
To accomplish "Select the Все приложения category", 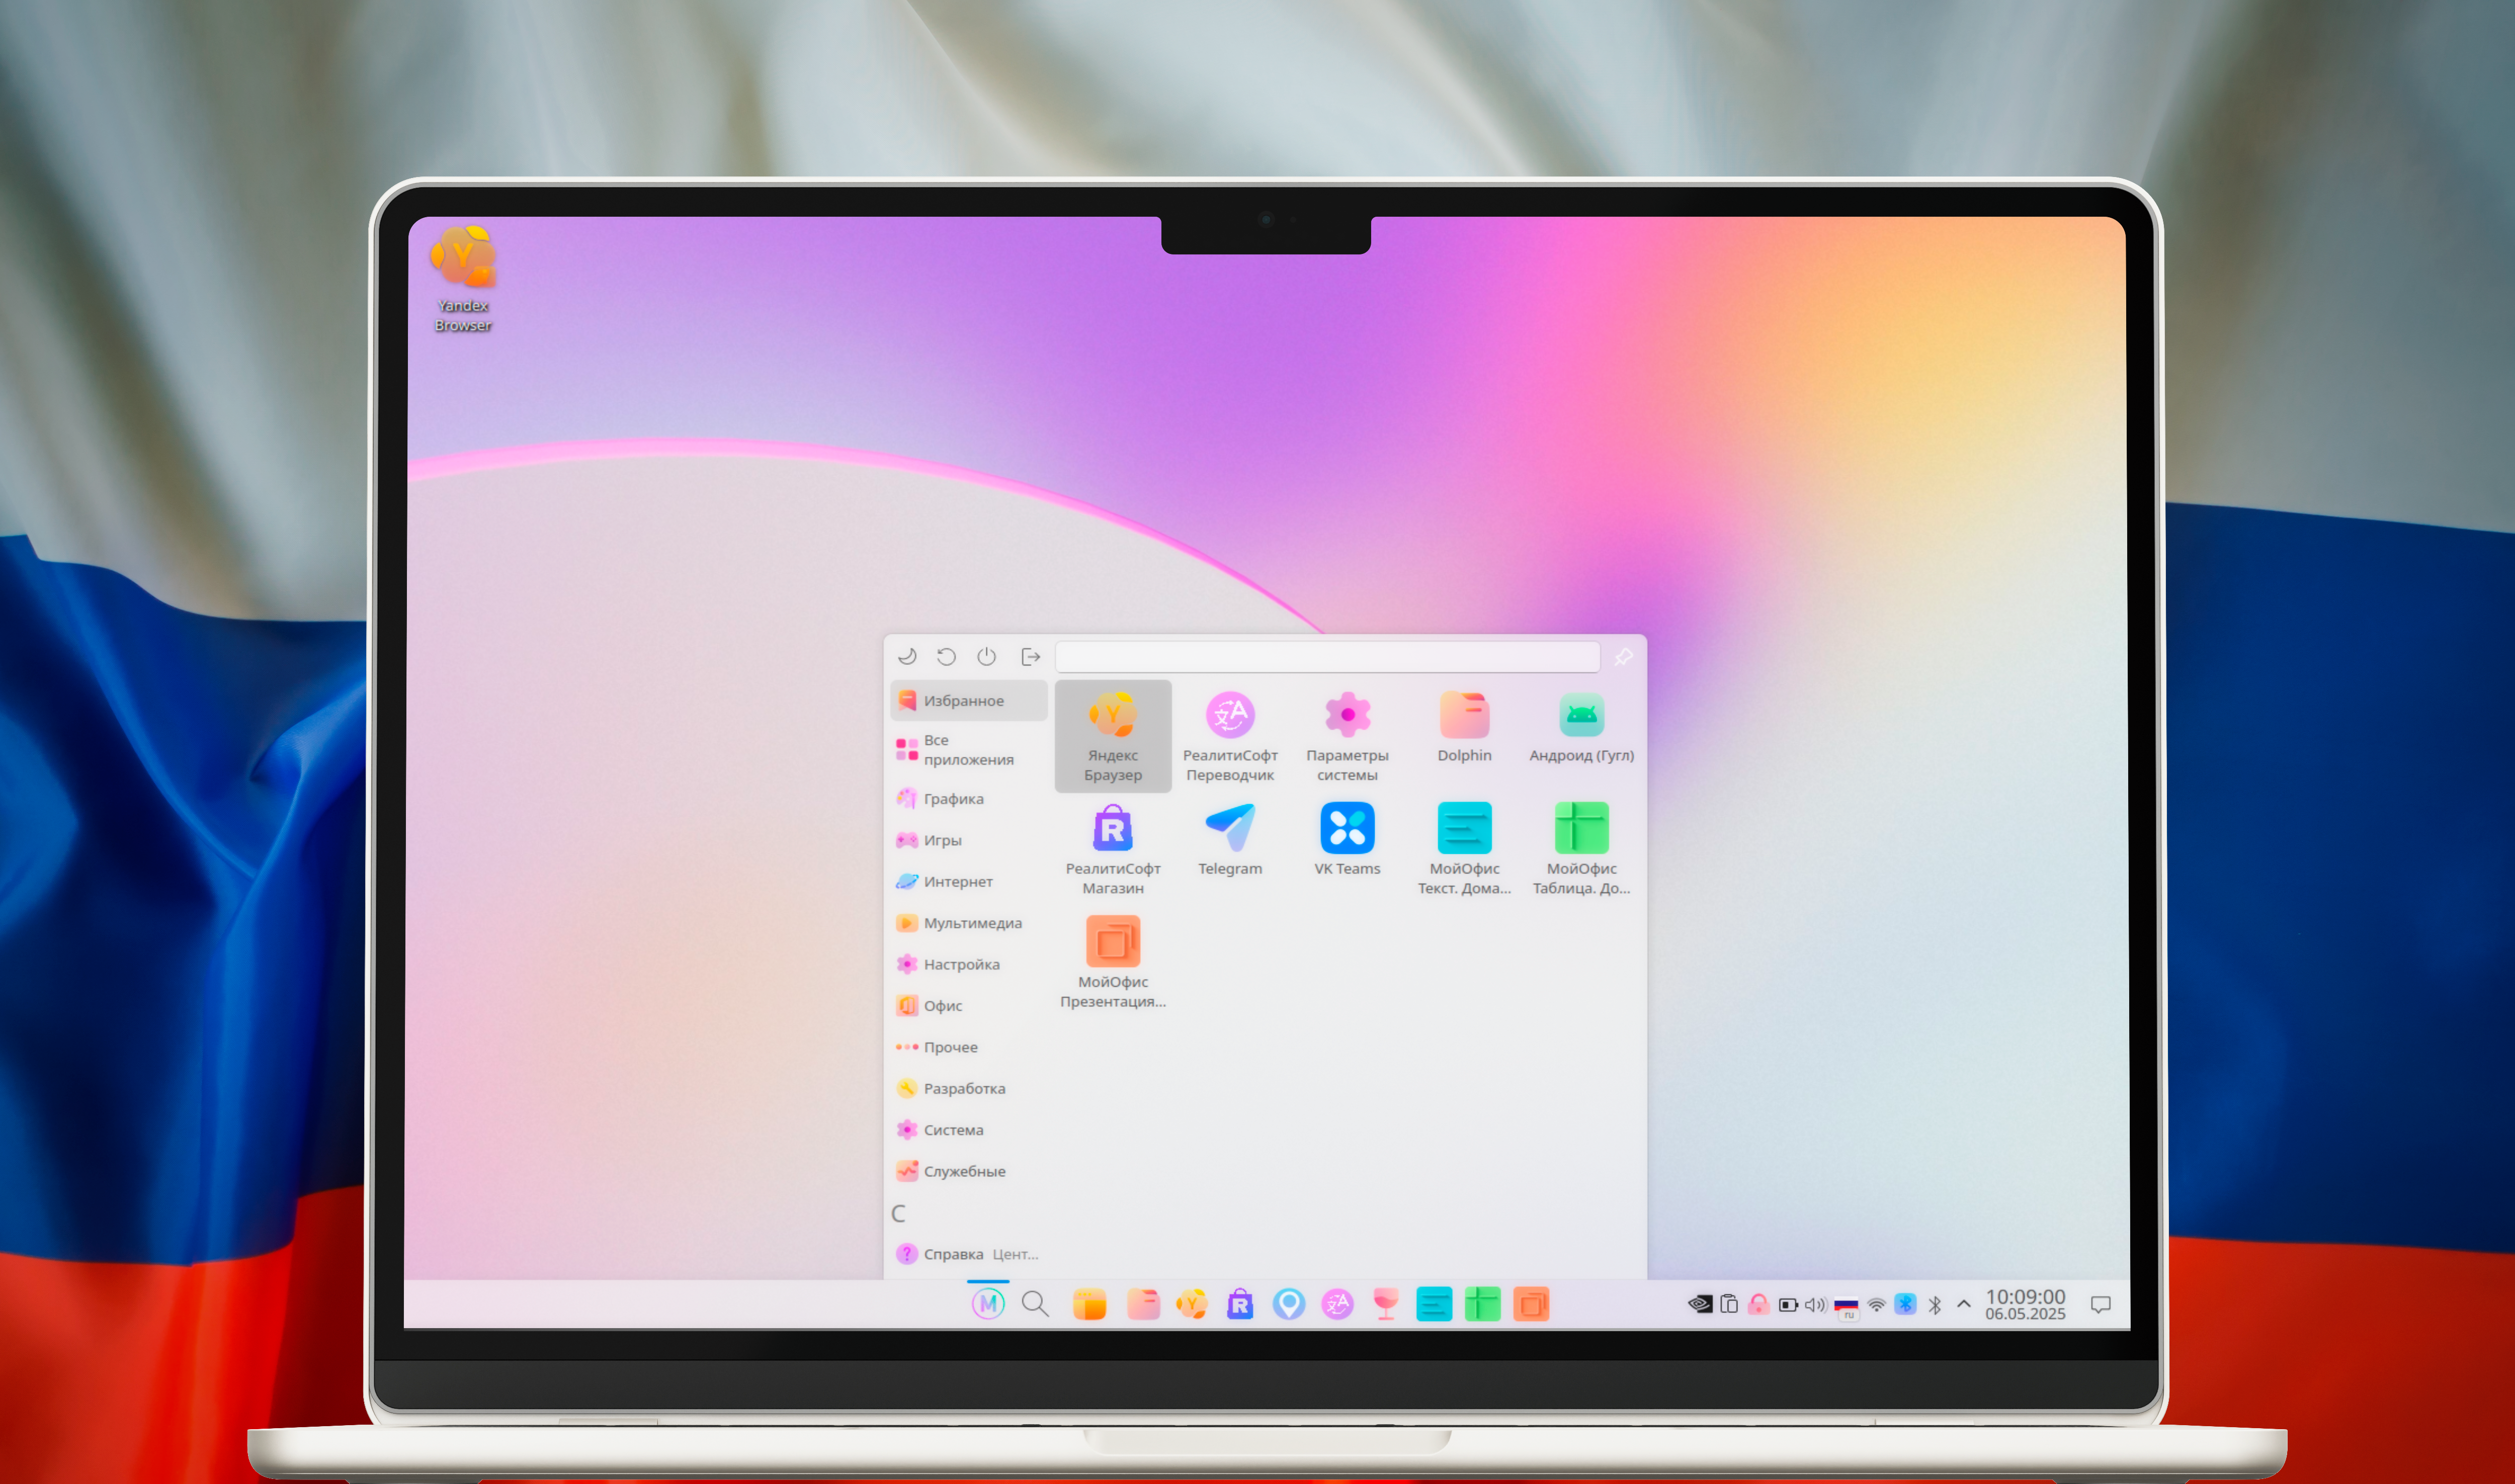I will click(968, 750).
